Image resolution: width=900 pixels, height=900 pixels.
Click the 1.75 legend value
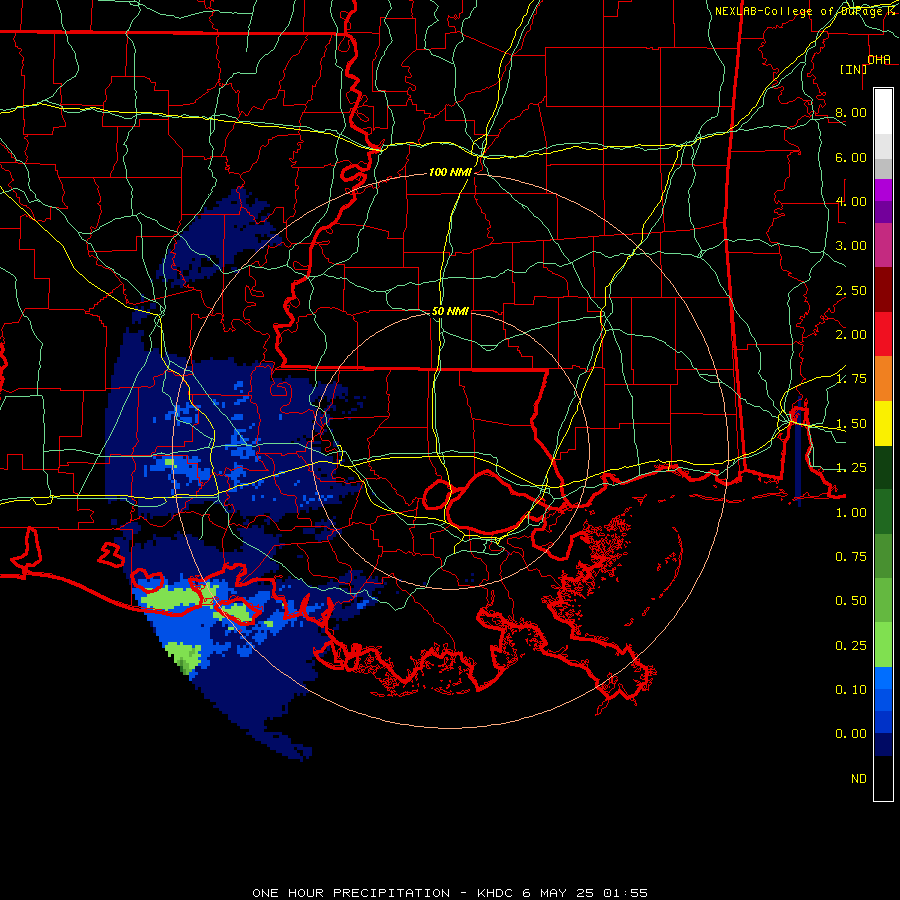pos(851,379)
